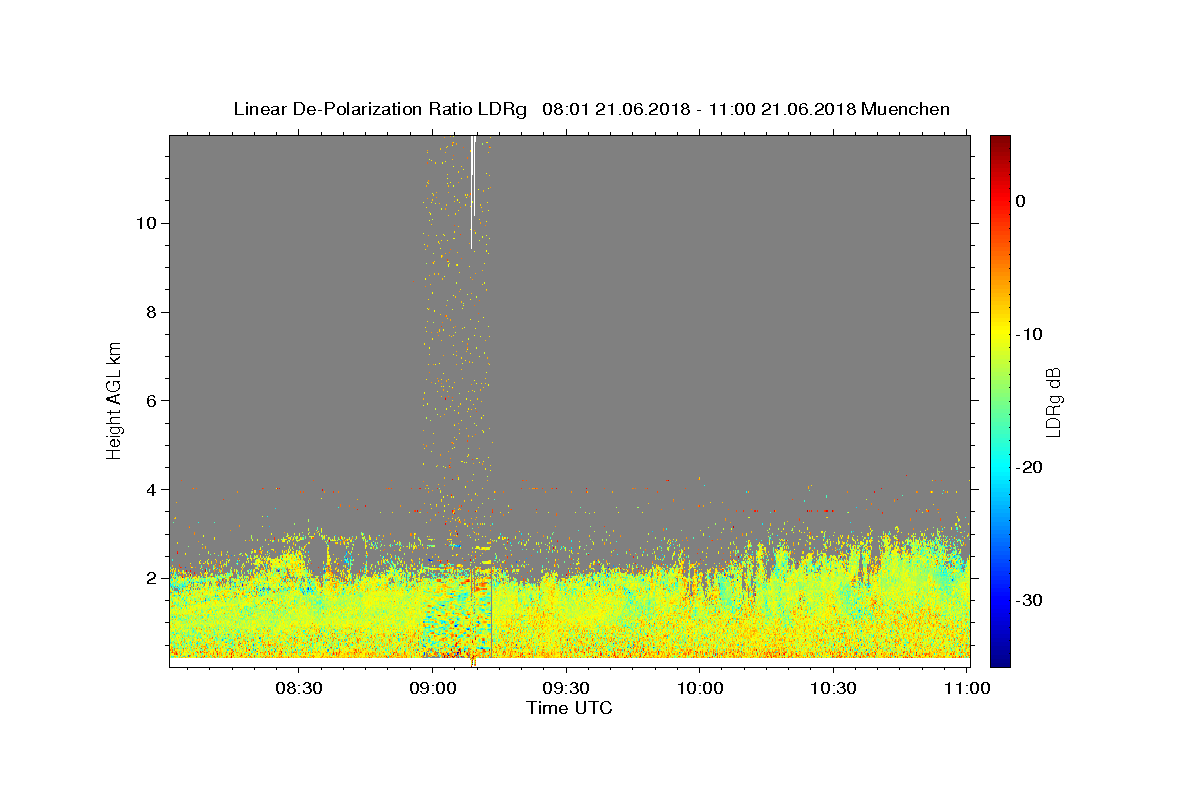Click the colorbar value -10
The width and height of the screenshot is (1200, 800).
click(x=1030, y=334)
